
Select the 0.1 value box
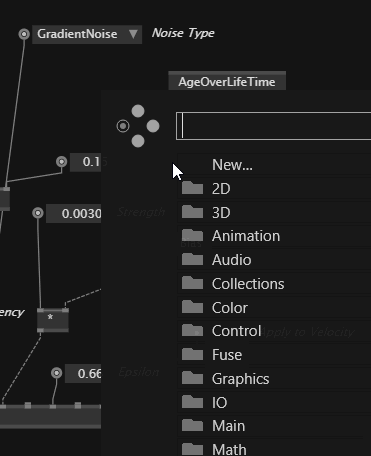pos(86,162)
